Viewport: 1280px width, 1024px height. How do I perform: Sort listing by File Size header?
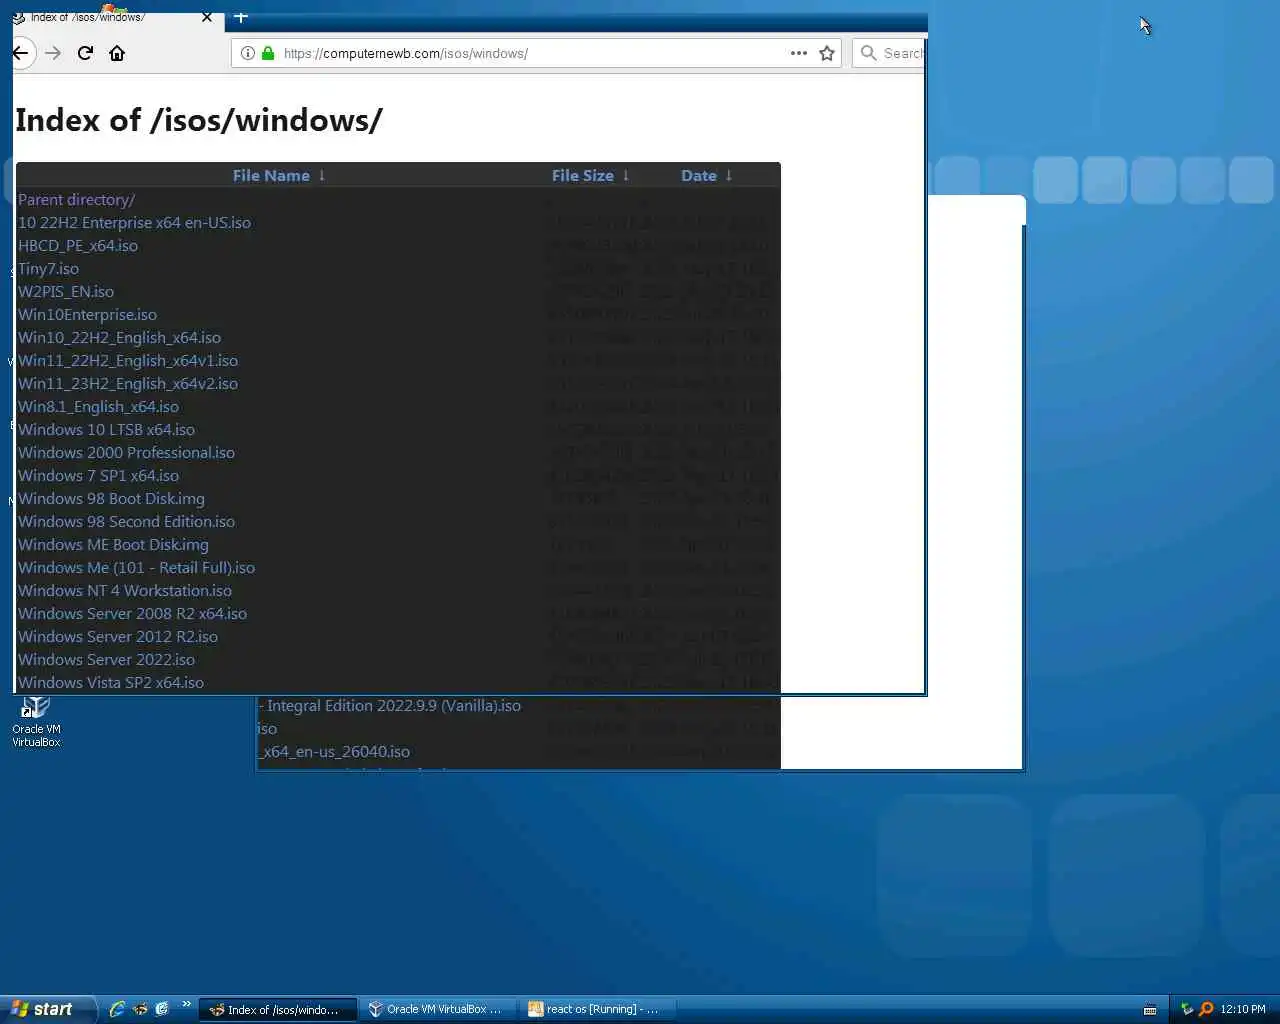(x=583, y=175)
